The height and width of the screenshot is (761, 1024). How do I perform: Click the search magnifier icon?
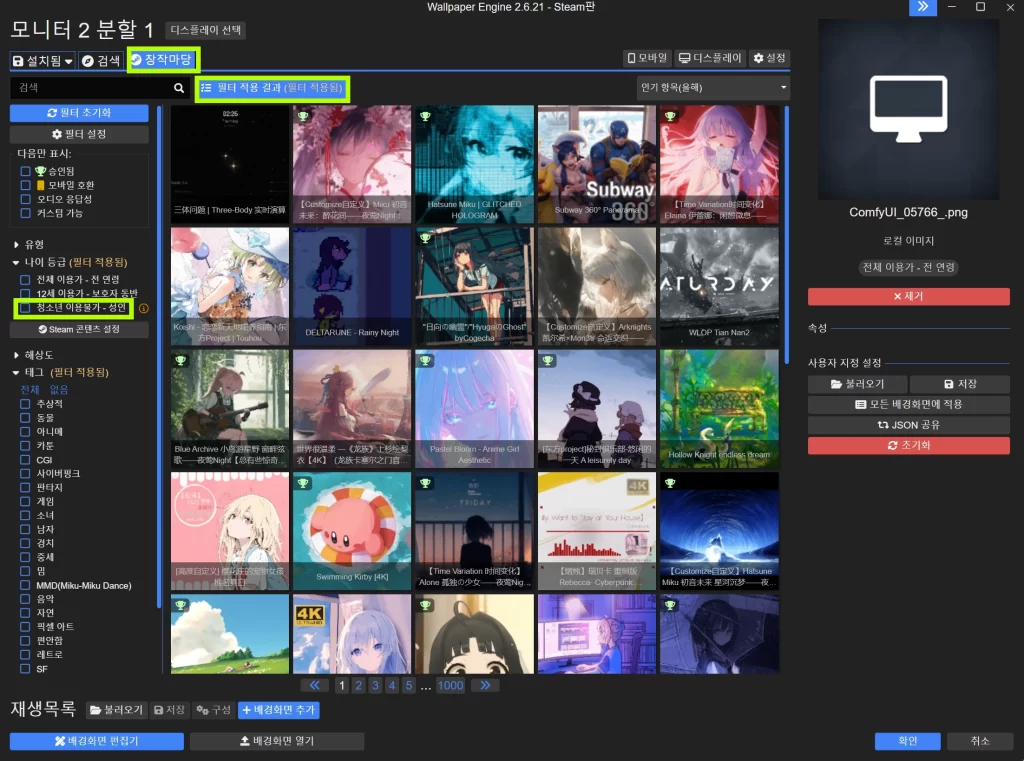(x=179, y=88)
